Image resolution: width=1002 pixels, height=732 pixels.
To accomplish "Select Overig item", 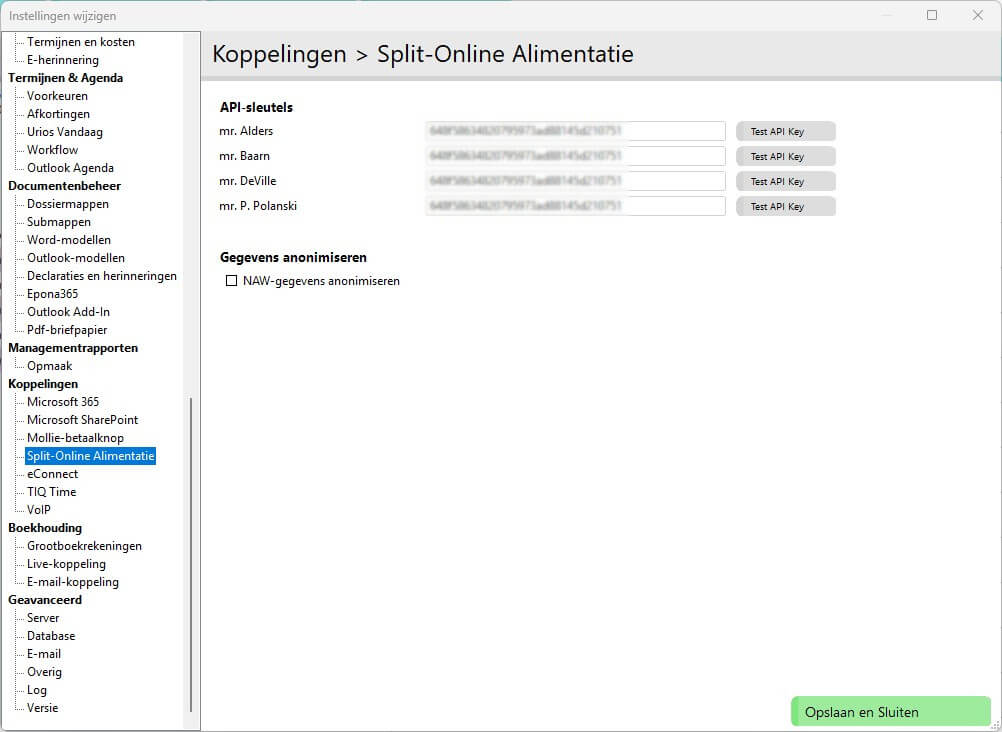I will 44,672.
